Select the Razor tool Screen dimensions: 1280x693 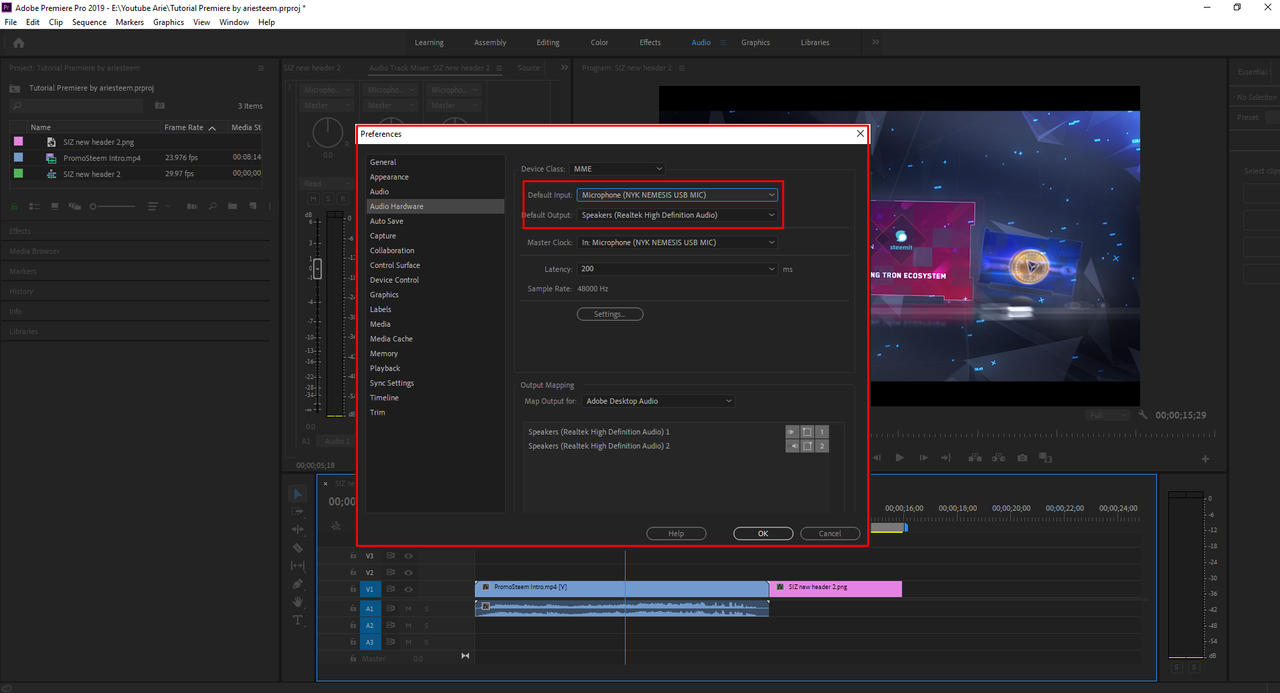298,548
